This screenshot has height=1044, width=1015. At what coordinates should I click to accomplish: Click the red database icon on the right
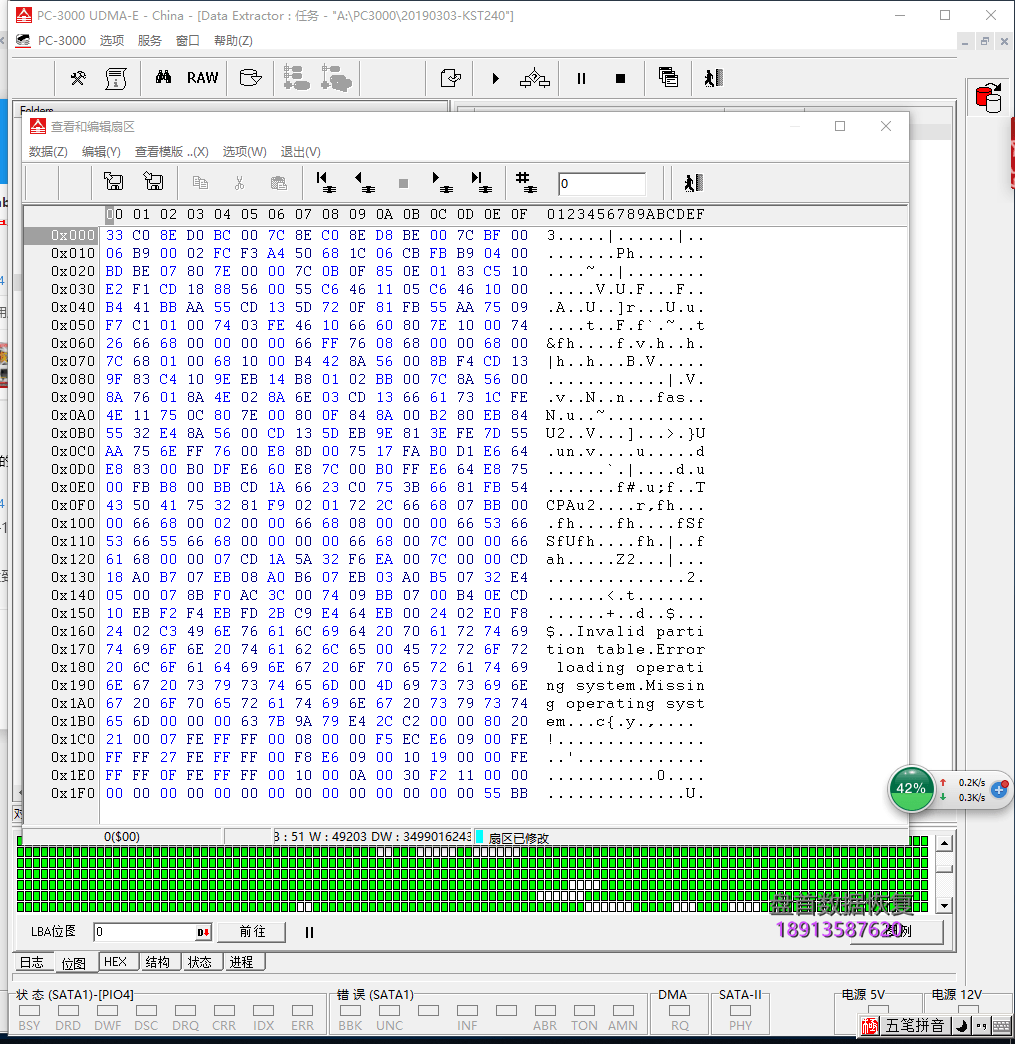(989, 97)
